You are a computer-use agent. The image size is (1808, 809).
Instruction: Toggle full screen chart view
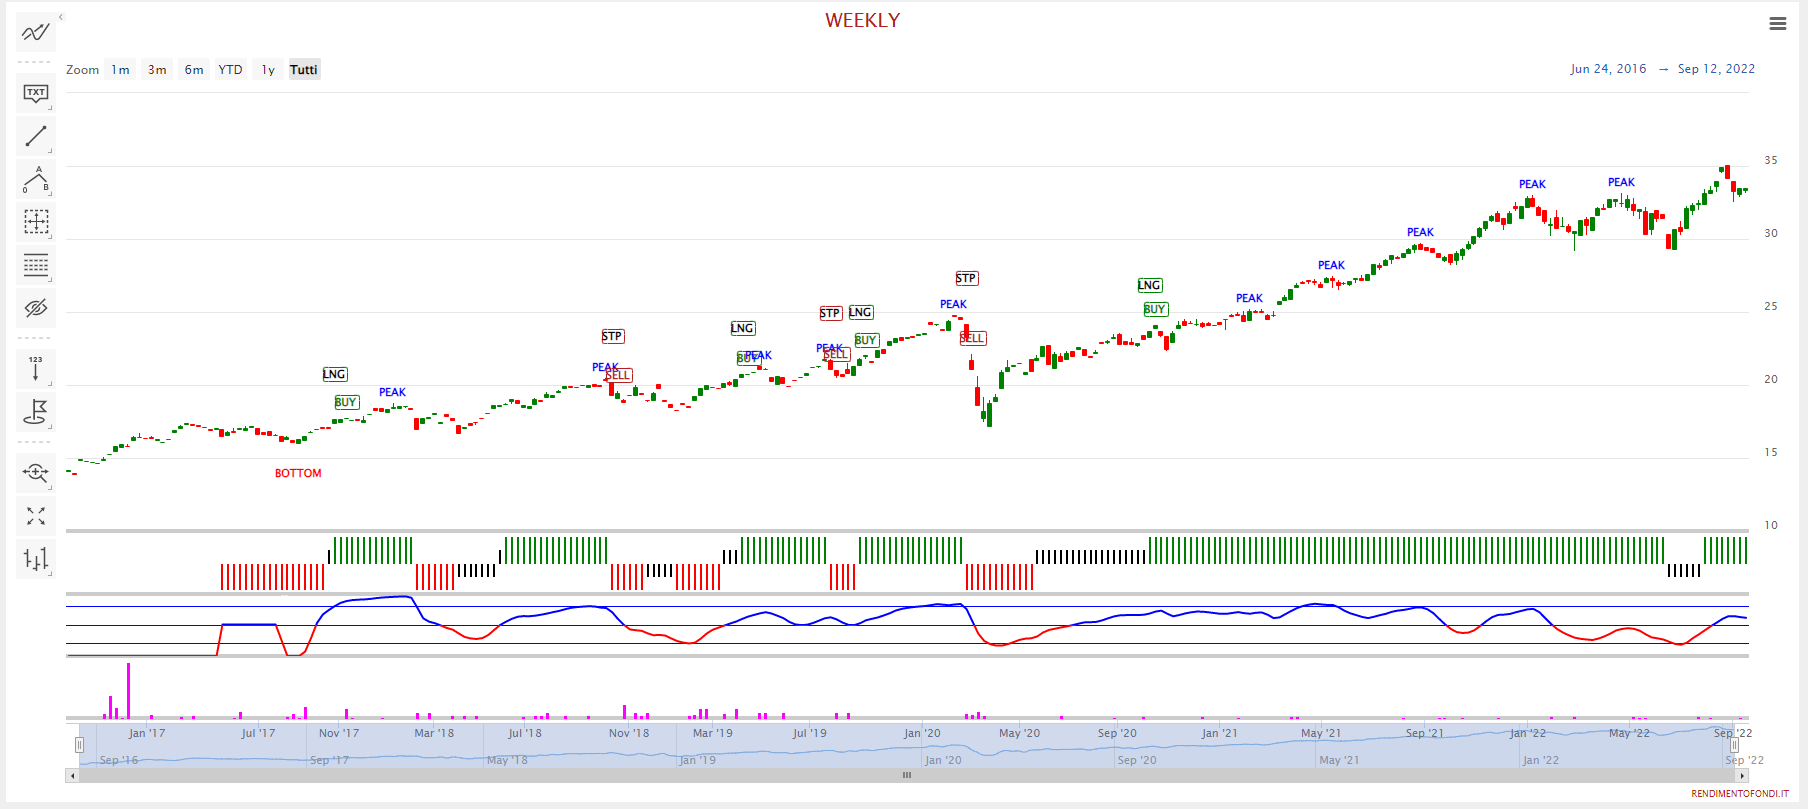[35, 516]
